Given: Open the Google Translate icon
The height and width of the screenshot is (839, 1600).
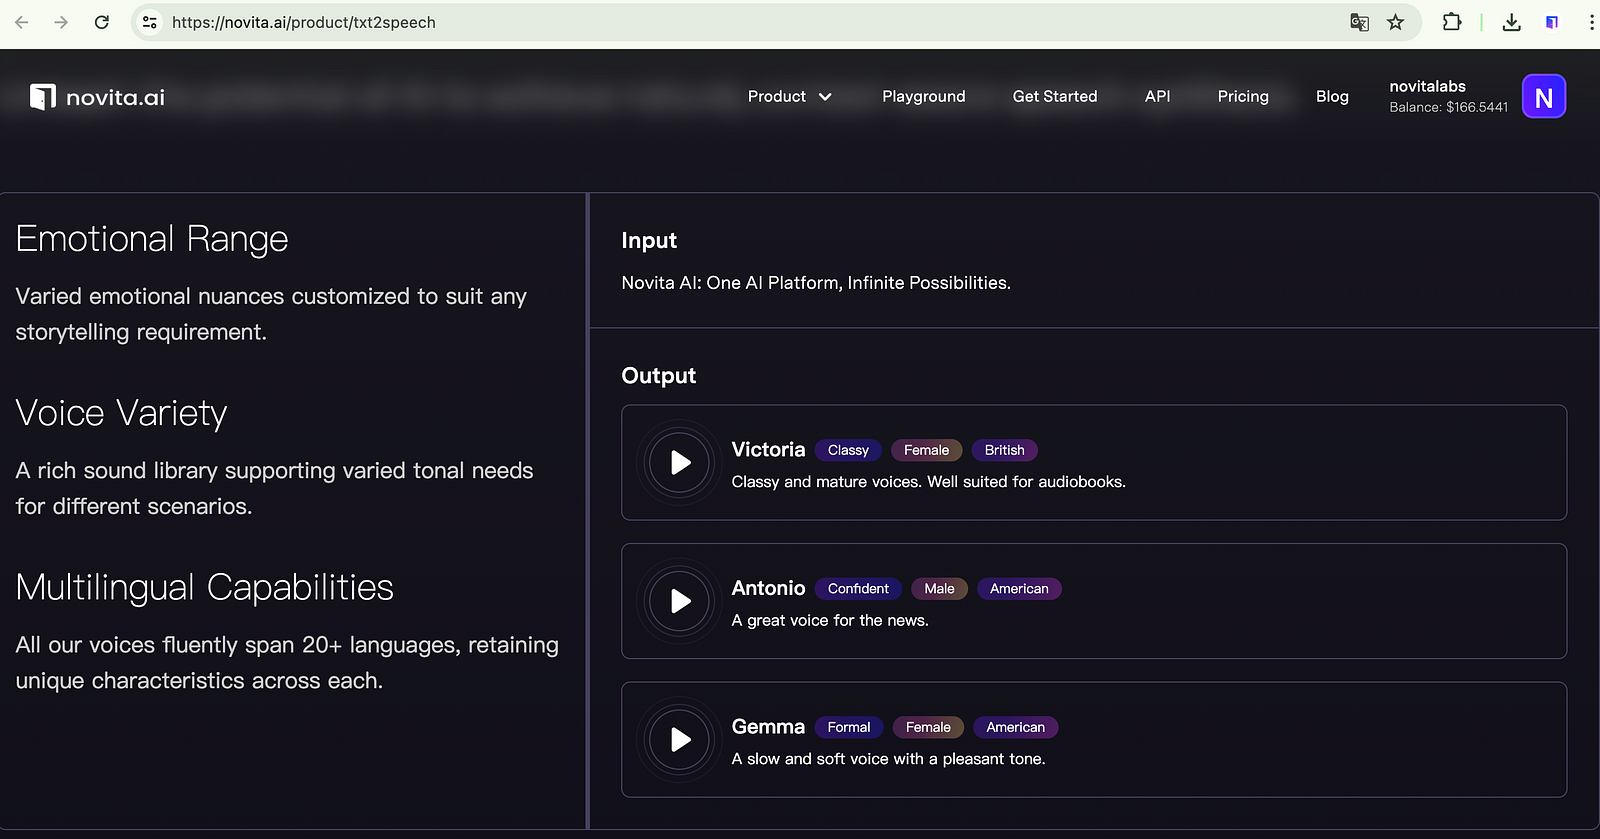Looking at the screenshot, I should pyautogui.click(x=1359, y=22).
